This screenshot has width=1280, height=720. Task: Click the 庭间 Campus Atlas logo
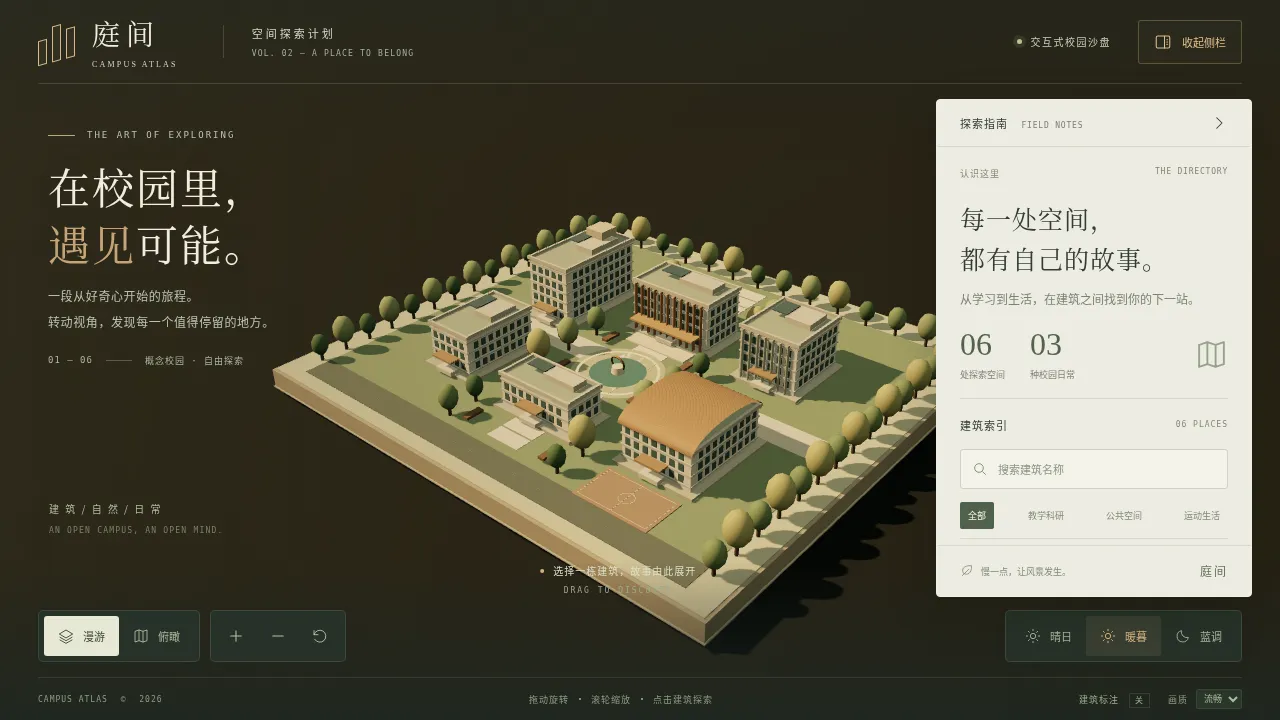107,43
